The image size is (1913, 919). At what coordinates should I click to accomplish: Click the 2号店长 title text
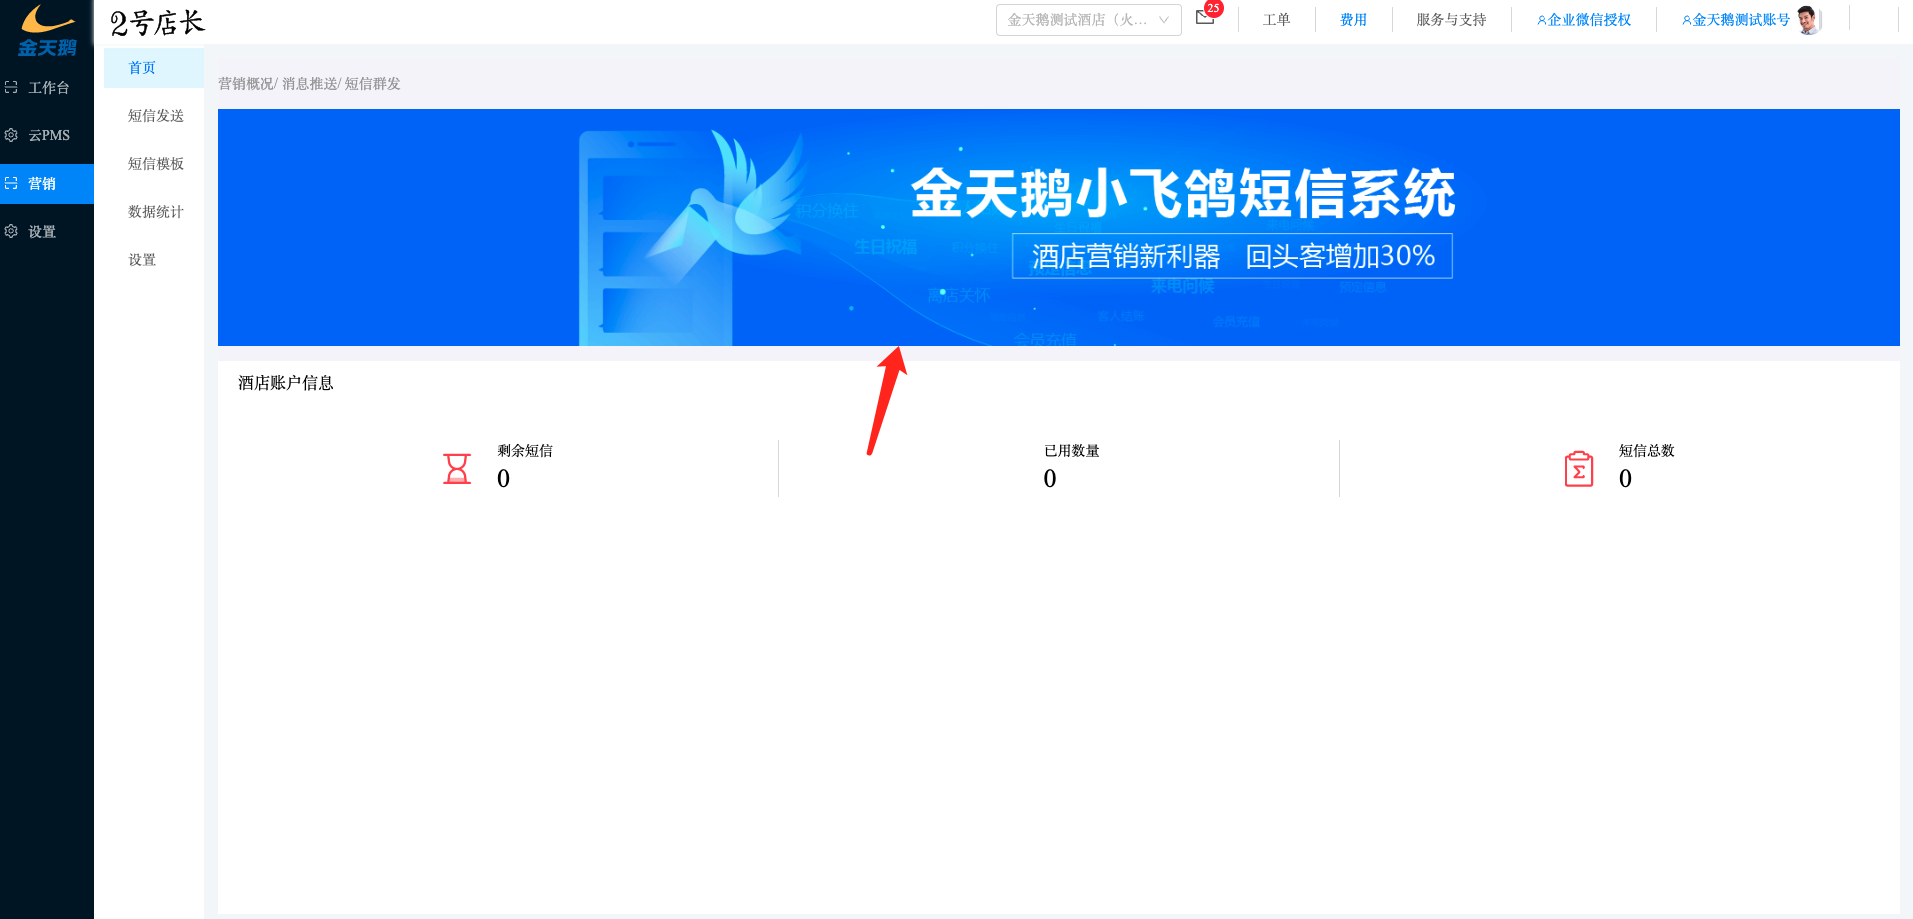[x=157, y=22]
